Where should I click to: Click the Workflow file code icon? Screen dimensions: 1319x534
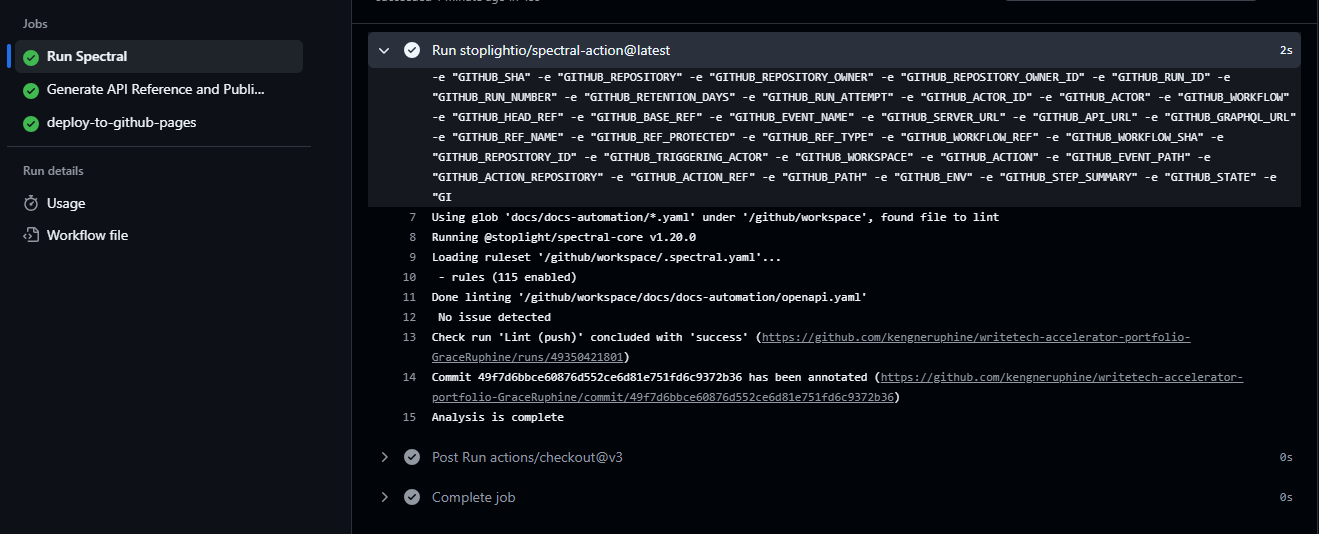[31, 236]
